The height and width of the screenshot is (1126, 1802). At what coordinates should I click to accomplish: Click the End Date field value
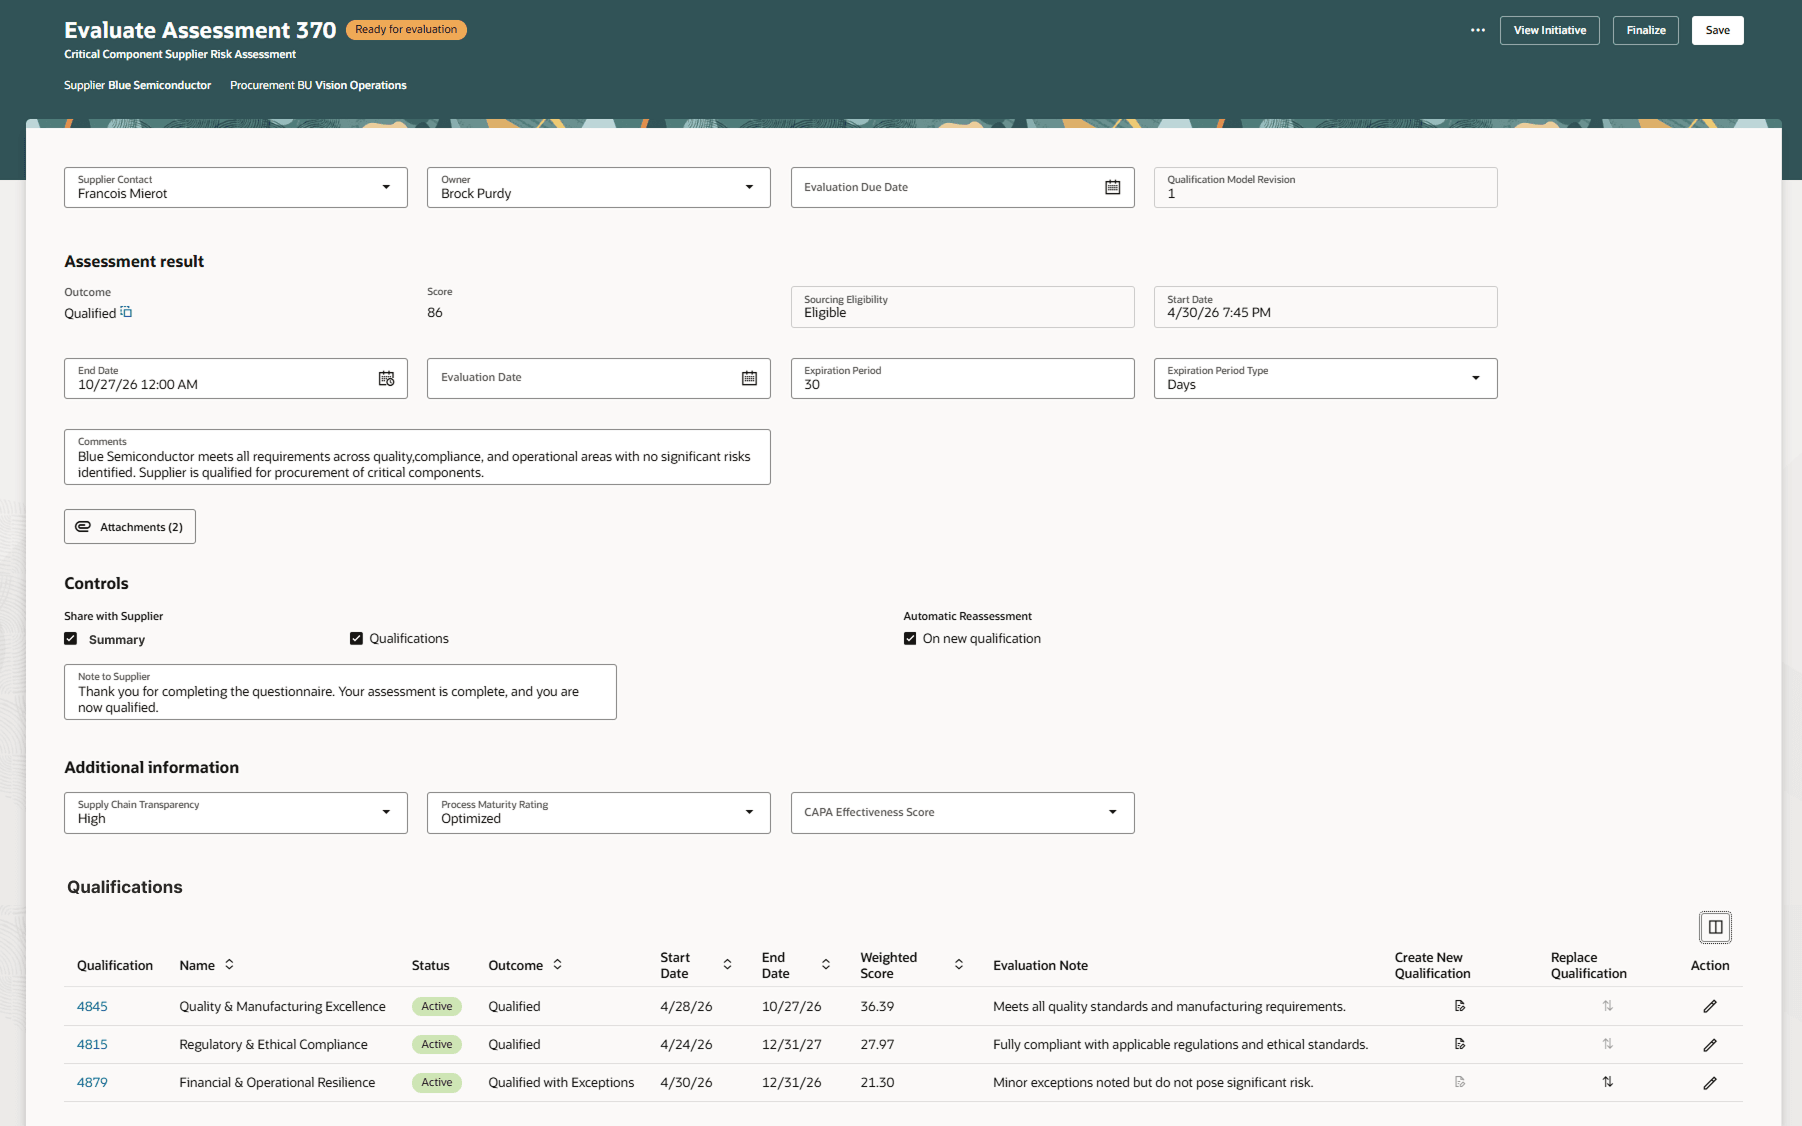pos(138,385)
